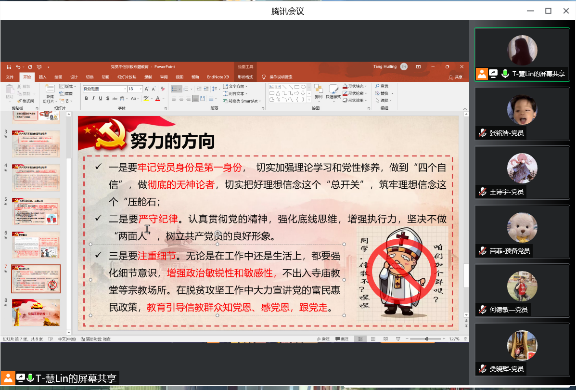Viewport: 576px width, 390px height.
Task: Click the lightbulb Tell Me search icon
Action: point(264,77)
